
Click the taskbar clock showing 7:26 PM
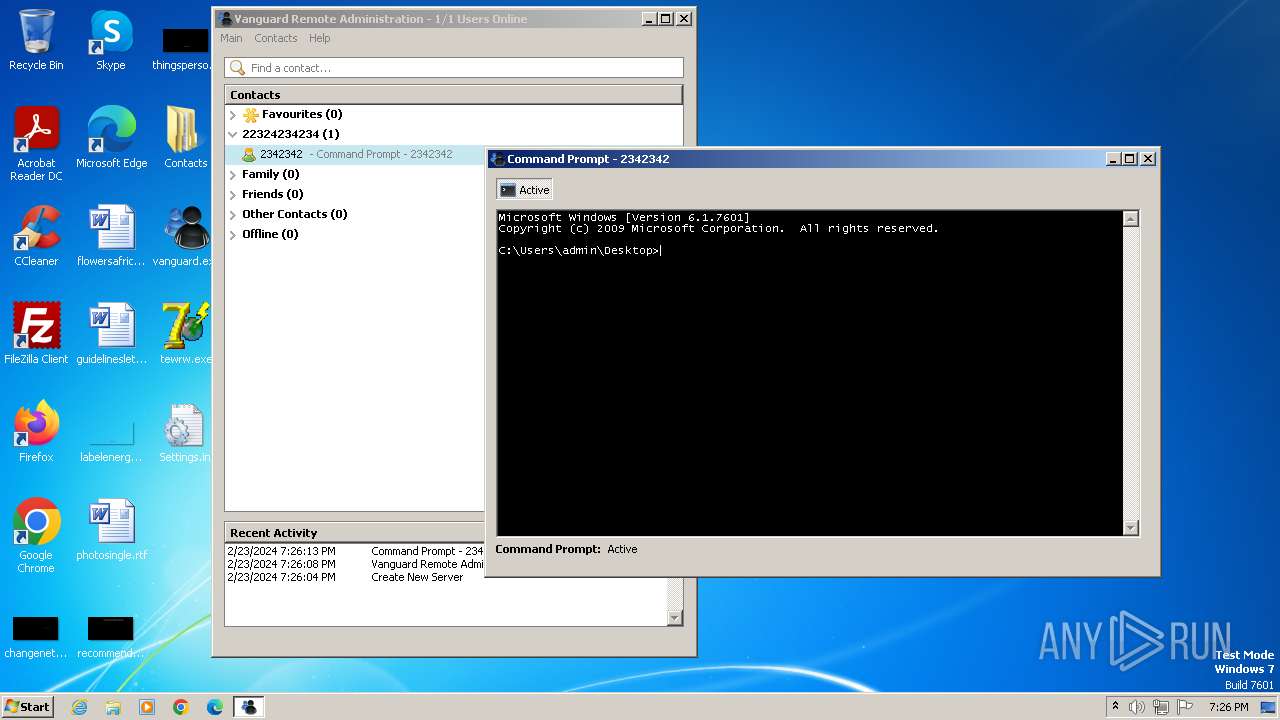(x=1228, y=707)
